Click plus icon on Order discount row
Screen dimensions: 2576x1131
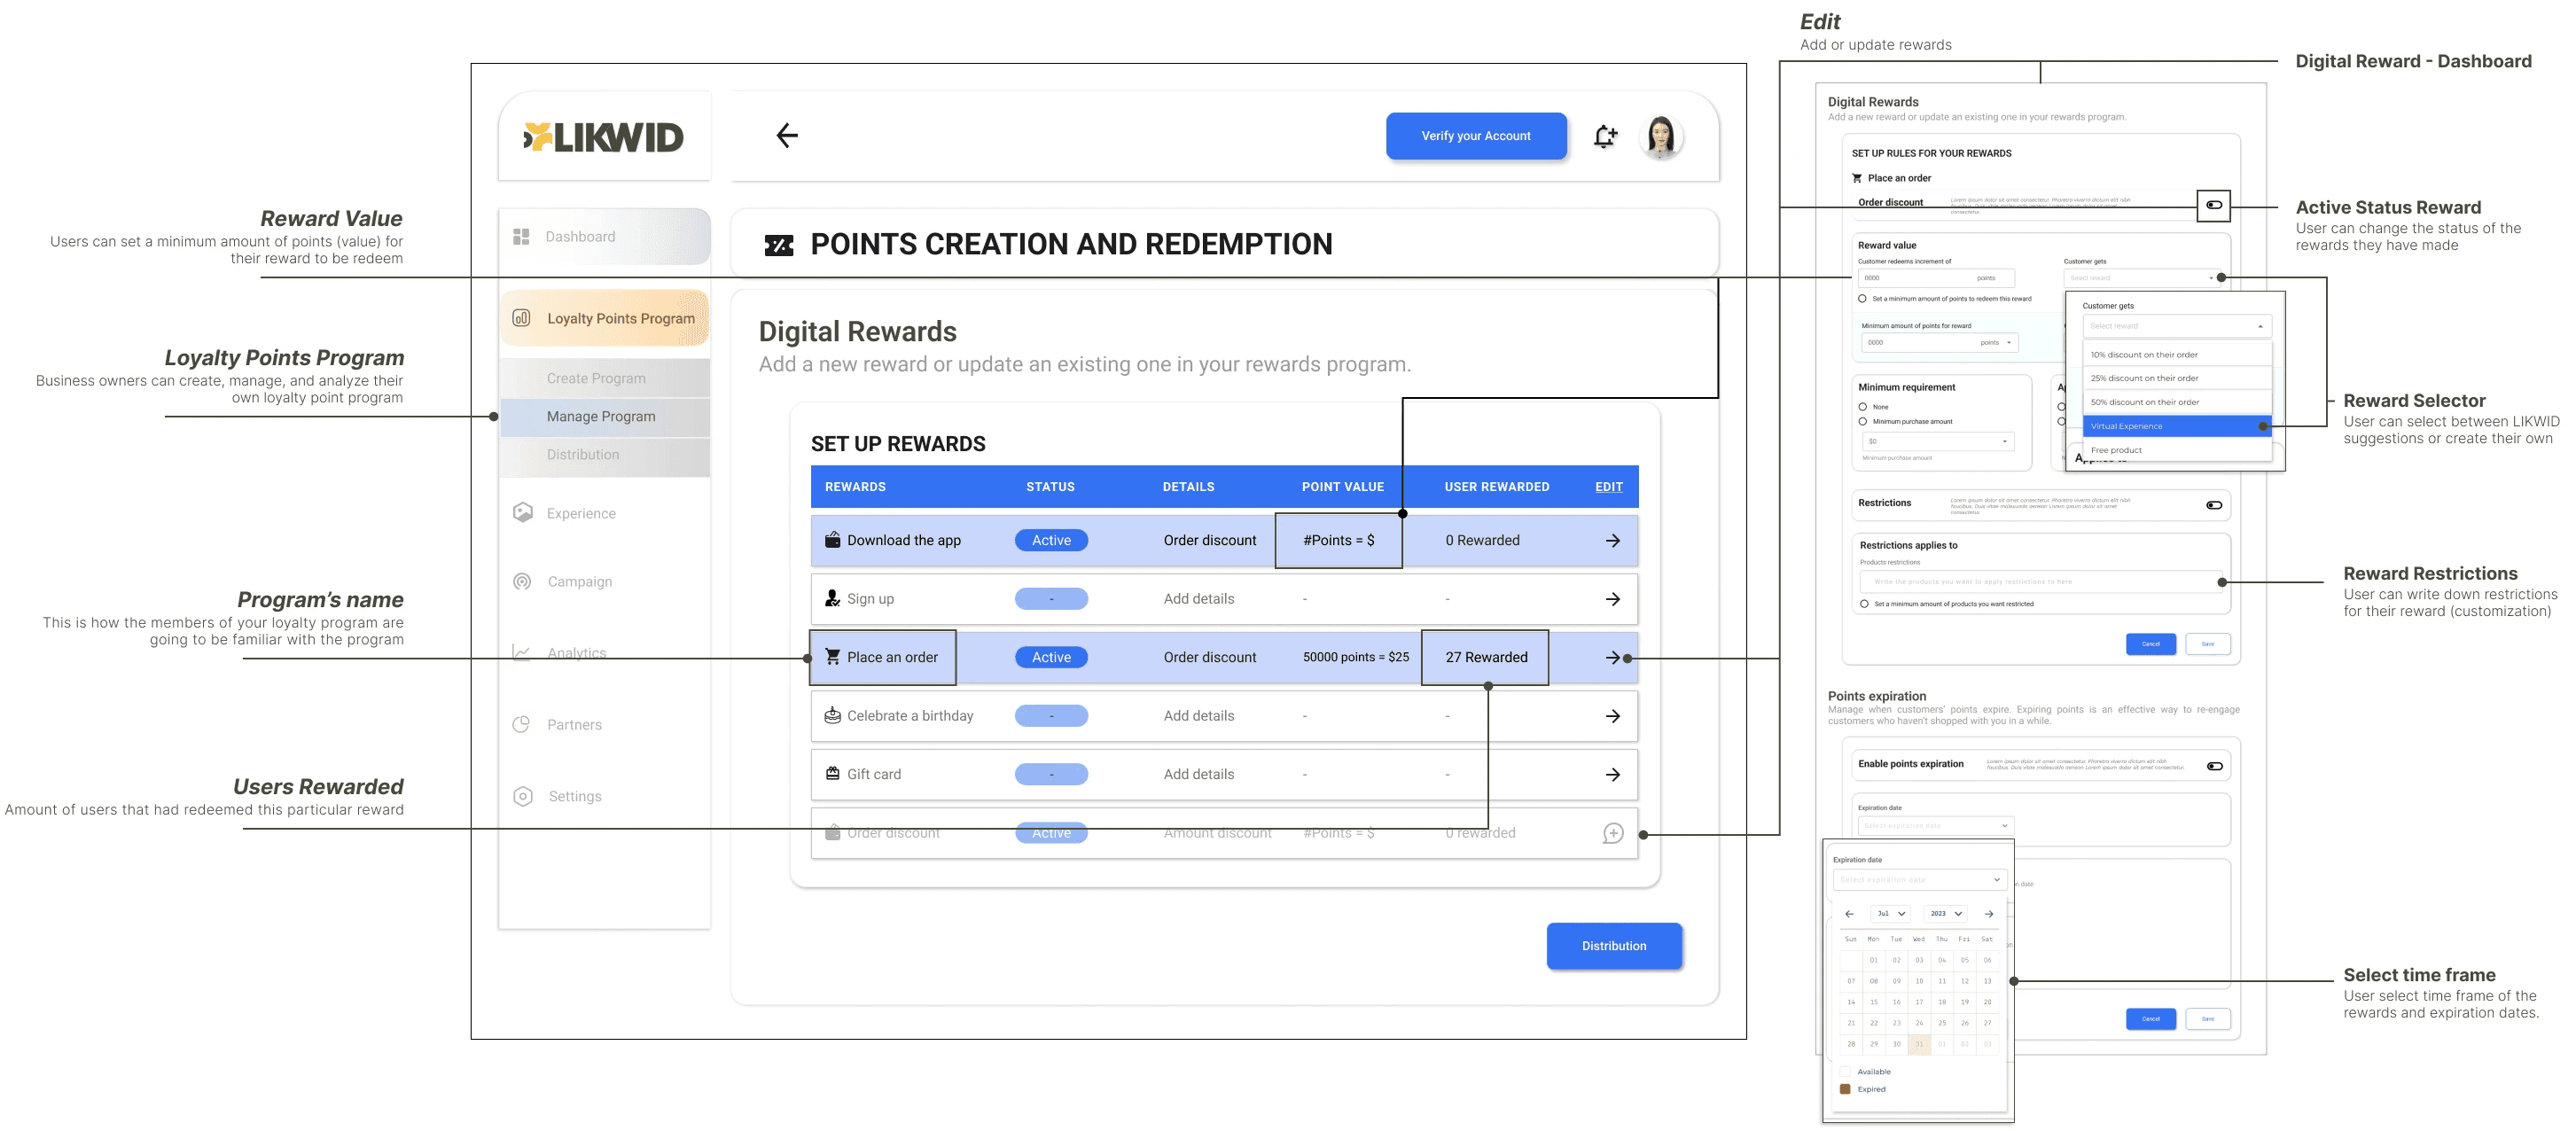1612,833
